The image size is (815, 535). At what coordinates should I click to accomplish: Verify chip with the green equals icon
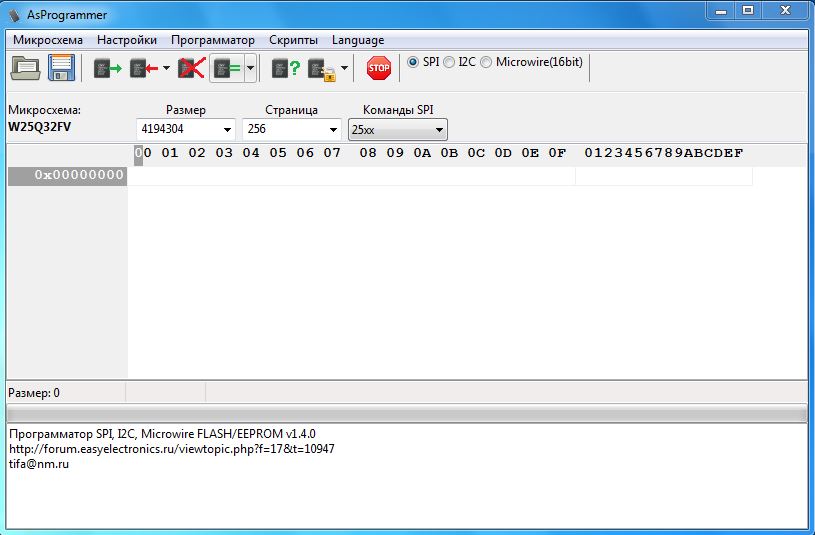click(227, 68)
